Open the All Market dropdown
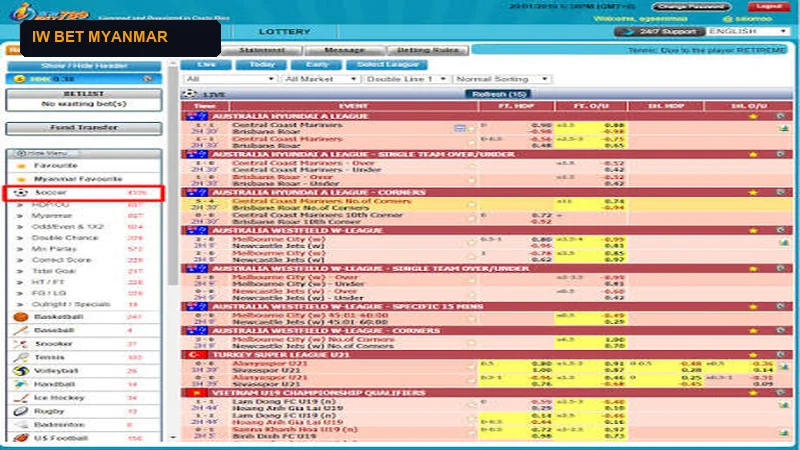 click(x=320, y=79)
